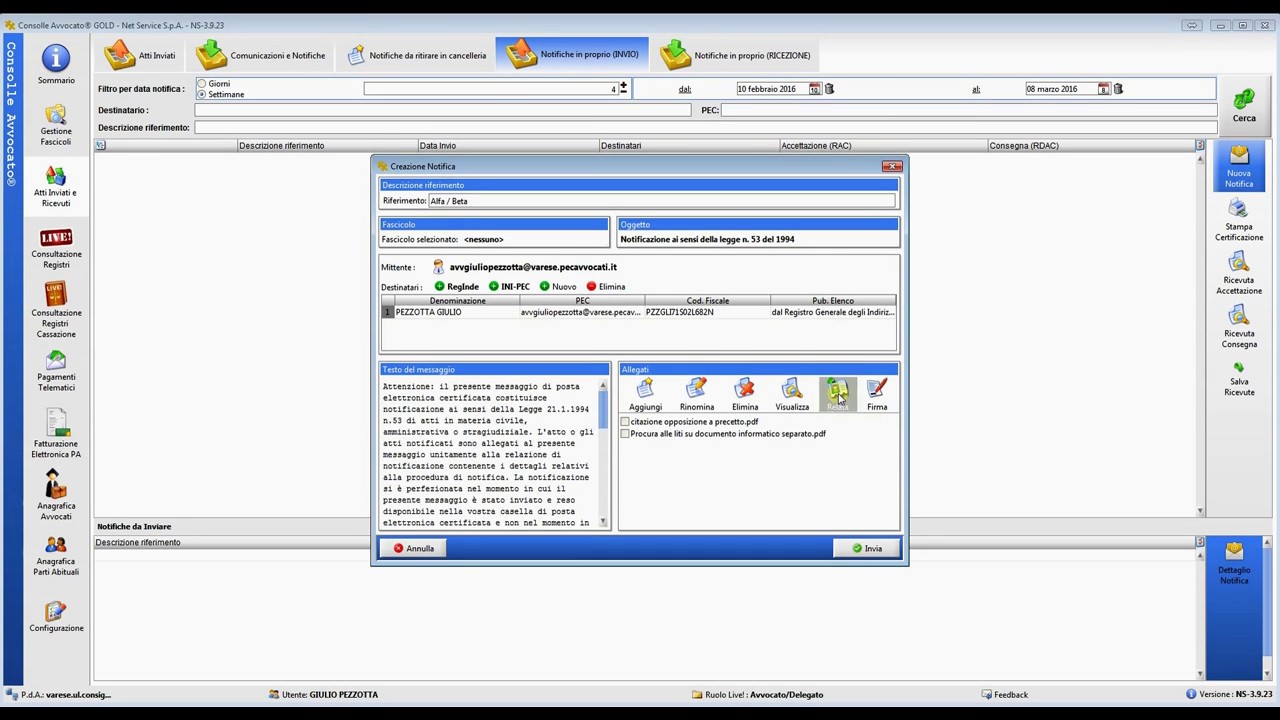Close the Creazione Notifica dialog
Screen dimensions: 1280x720
[x=892, y=166]
